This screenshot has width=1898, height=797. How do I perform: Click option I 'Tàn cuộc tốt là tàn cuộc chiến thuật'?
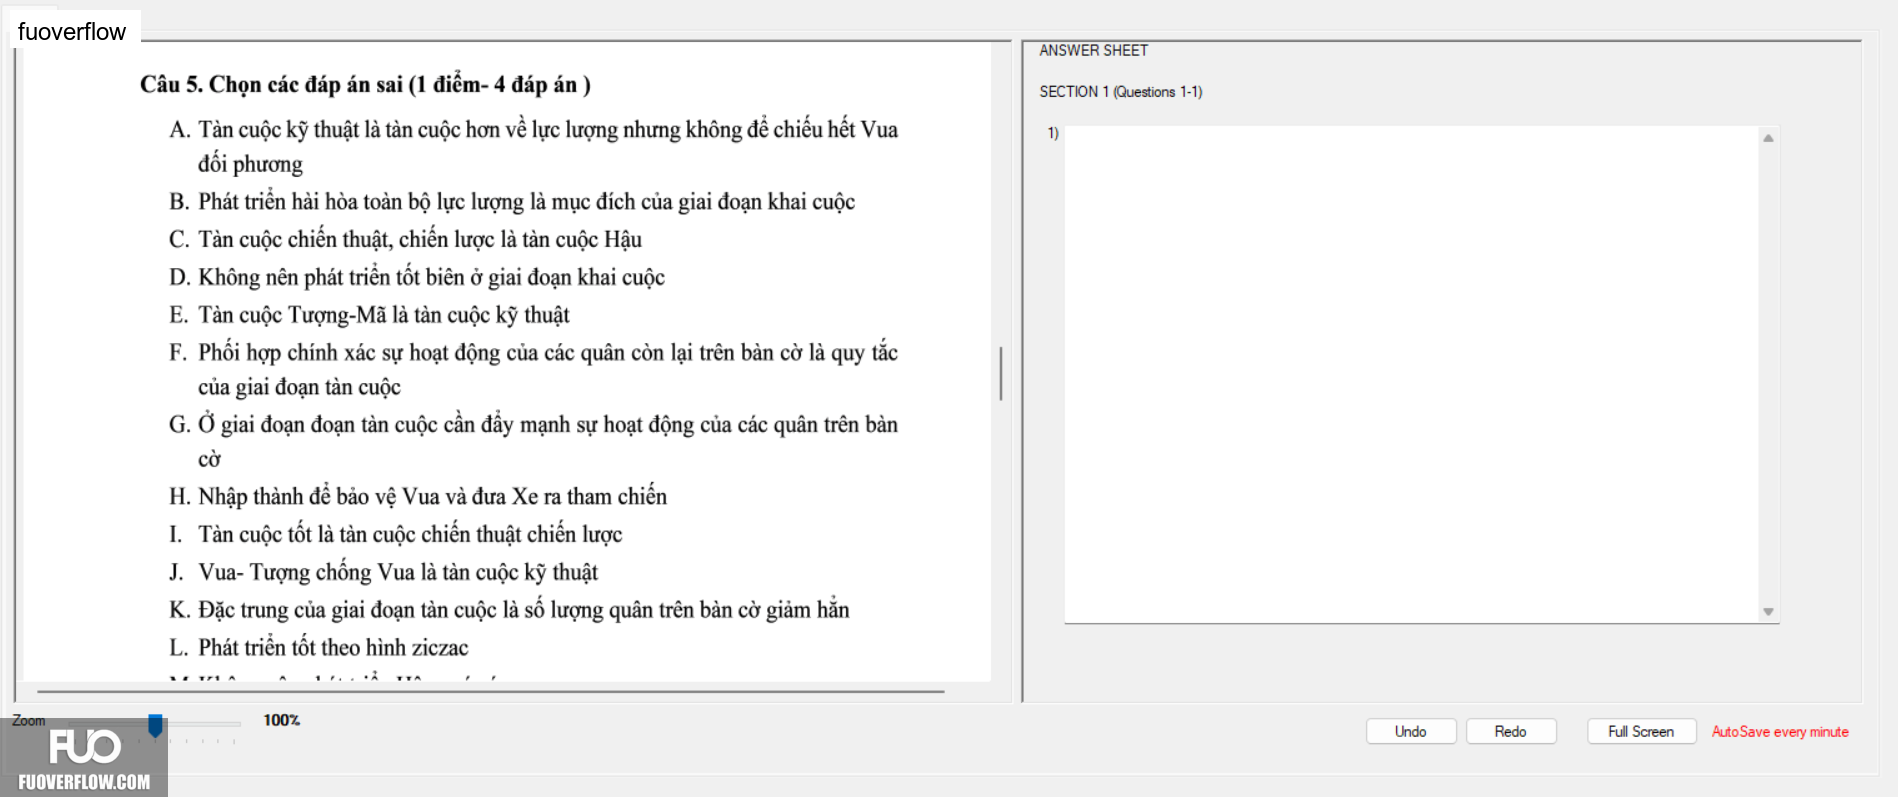point(396,534)
